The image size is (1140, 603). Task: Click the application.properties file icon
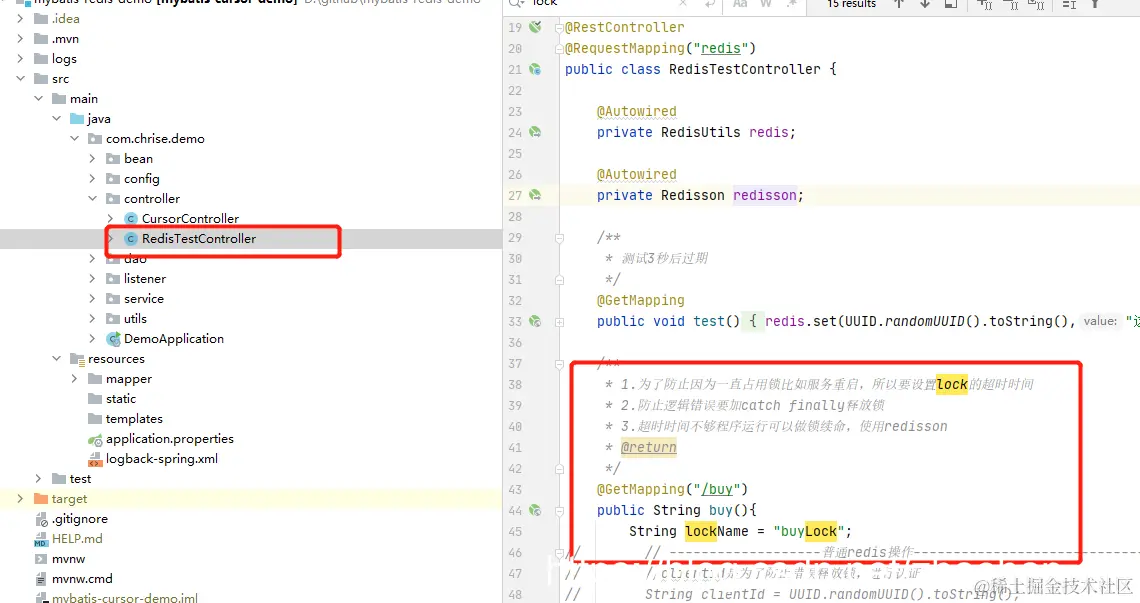coord(95,439)
